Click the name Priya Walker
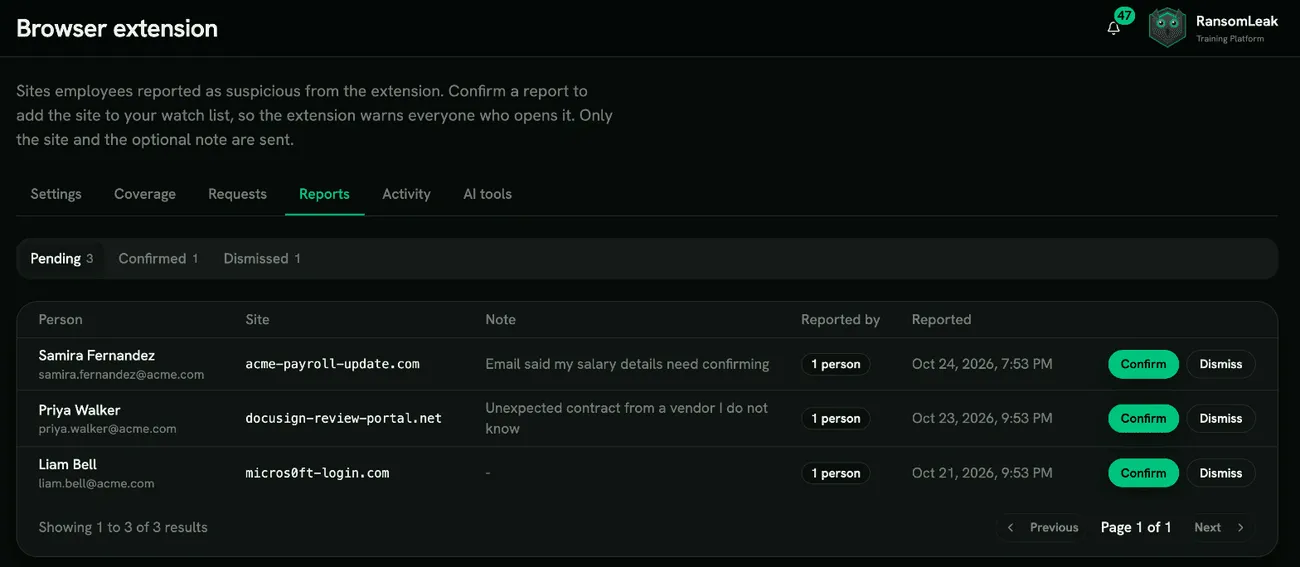1300x567 pixels. 79,410
